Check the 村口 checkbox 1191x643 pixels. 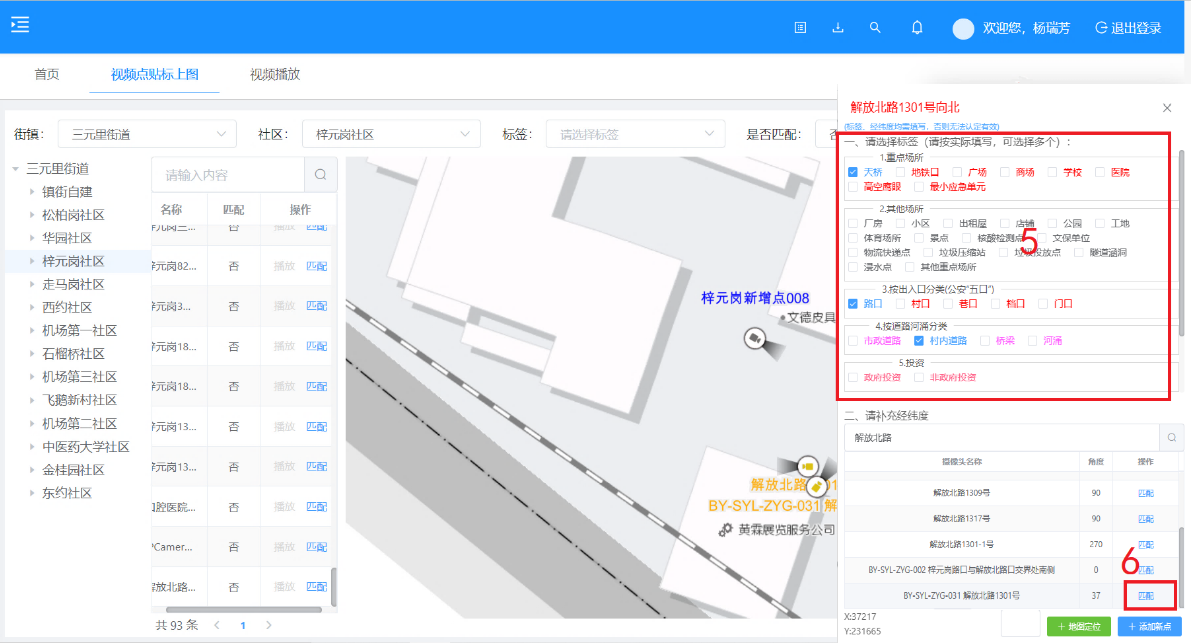(900, 304)
